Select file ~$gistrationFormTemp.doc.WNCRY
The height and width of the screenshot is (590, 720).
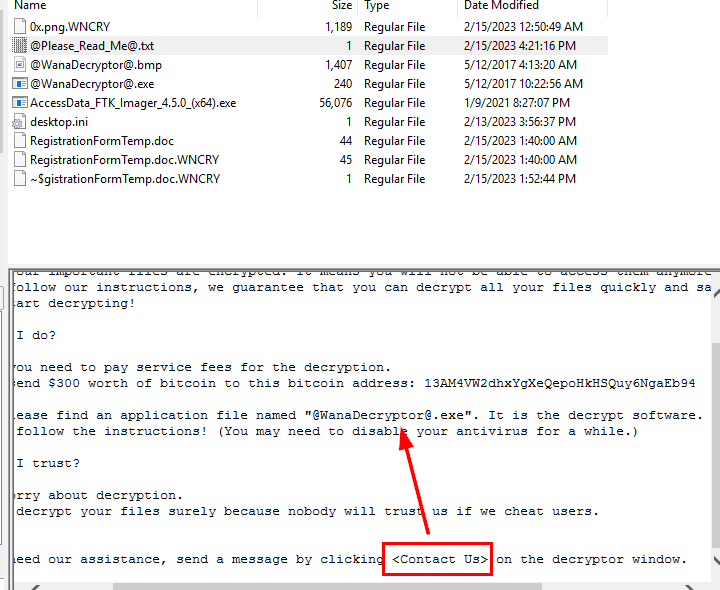click(125, 179)
